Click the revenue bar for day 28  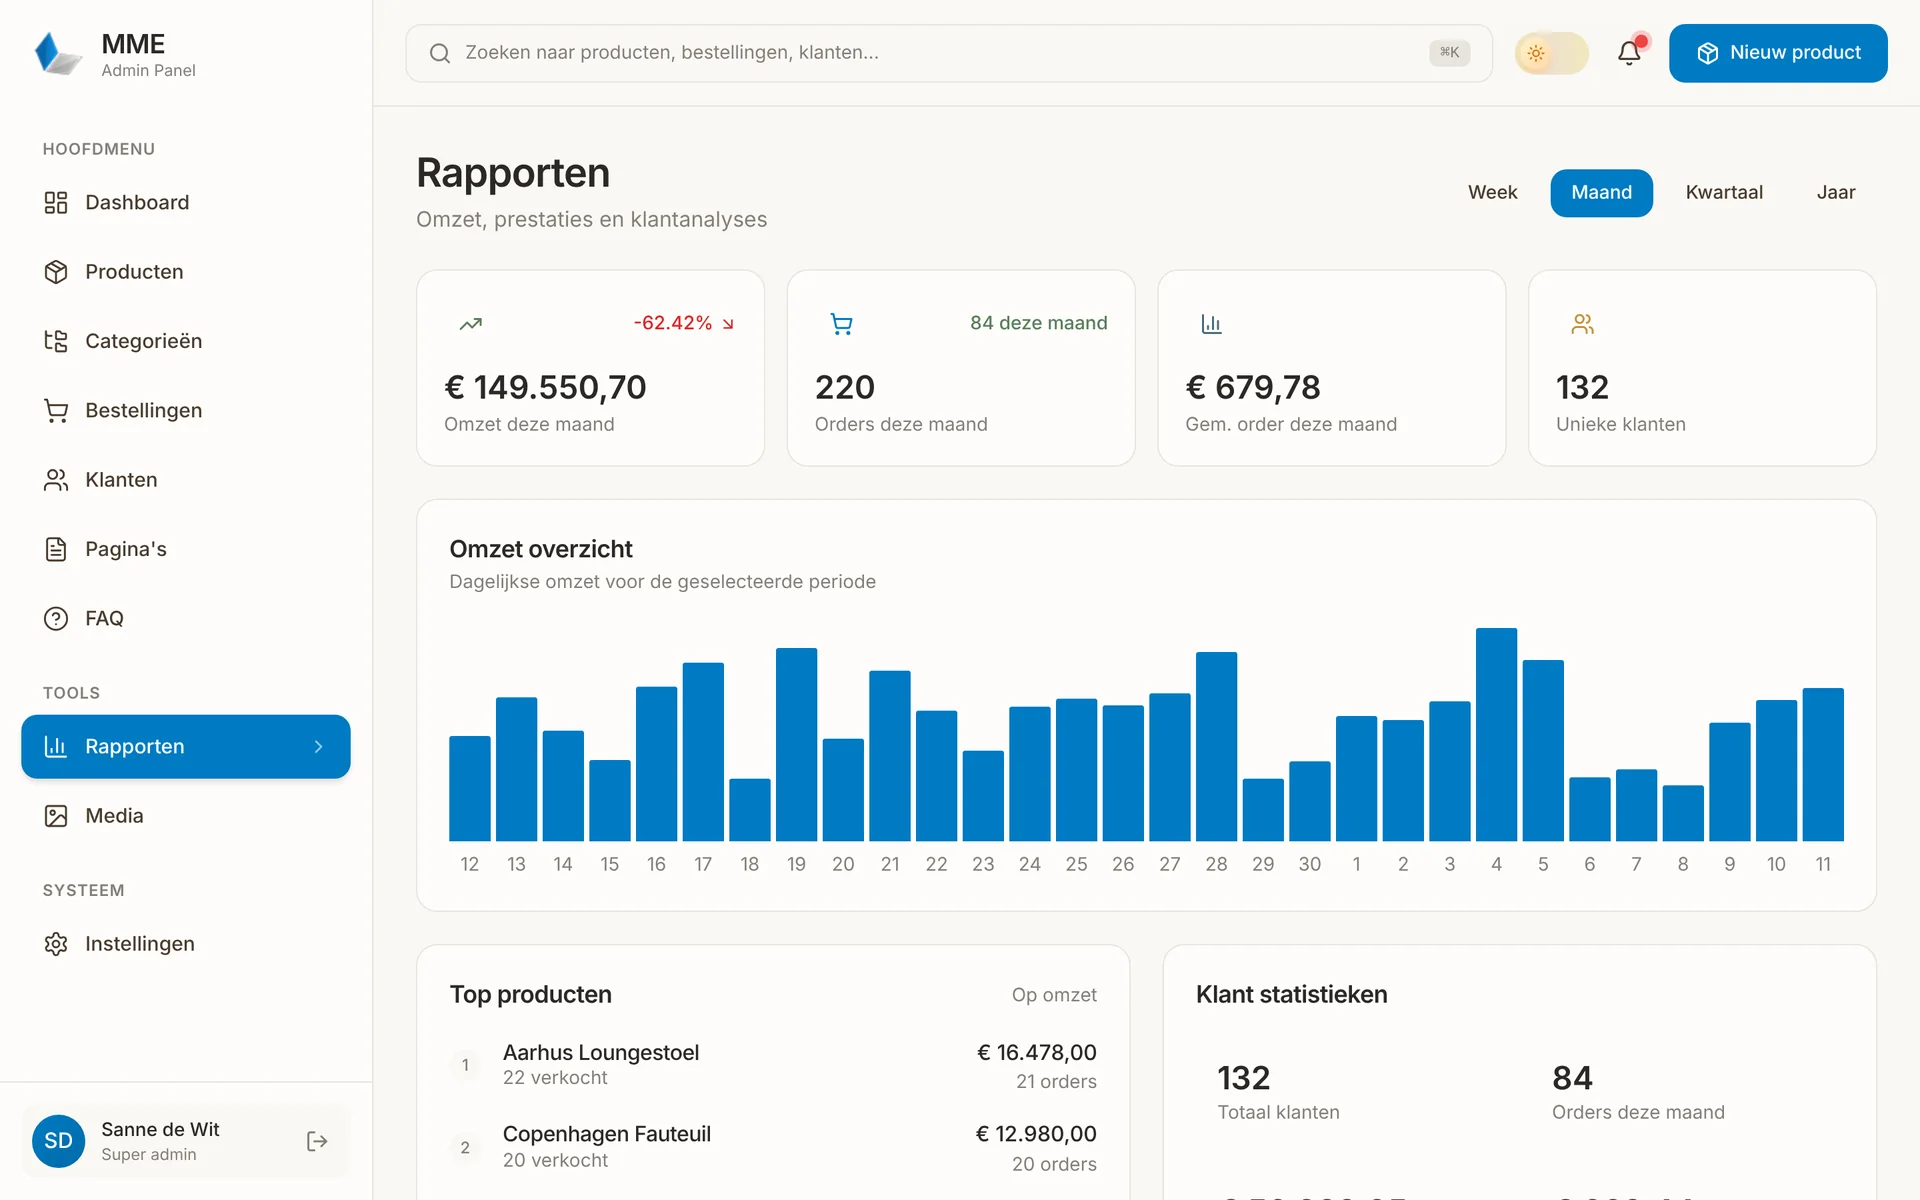point(1216,747)
